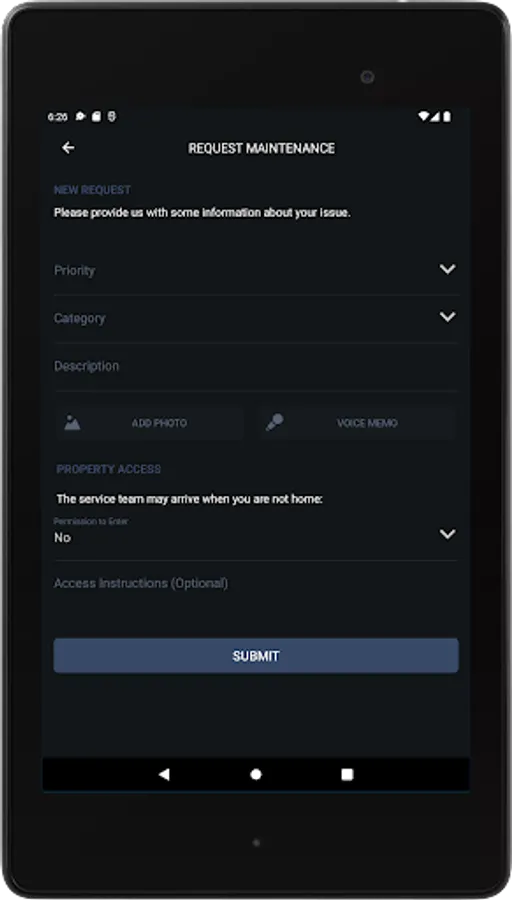Select the Category field
Viewport: 512px width, 900px height.
[x=256, y=319]
